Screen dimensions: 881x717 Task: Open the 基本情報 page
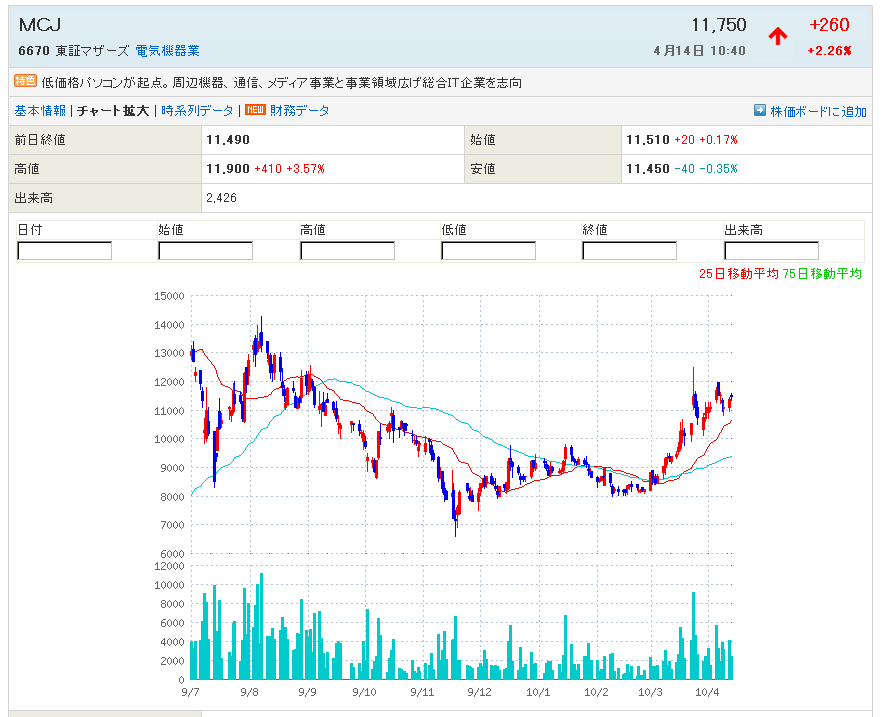40,111
